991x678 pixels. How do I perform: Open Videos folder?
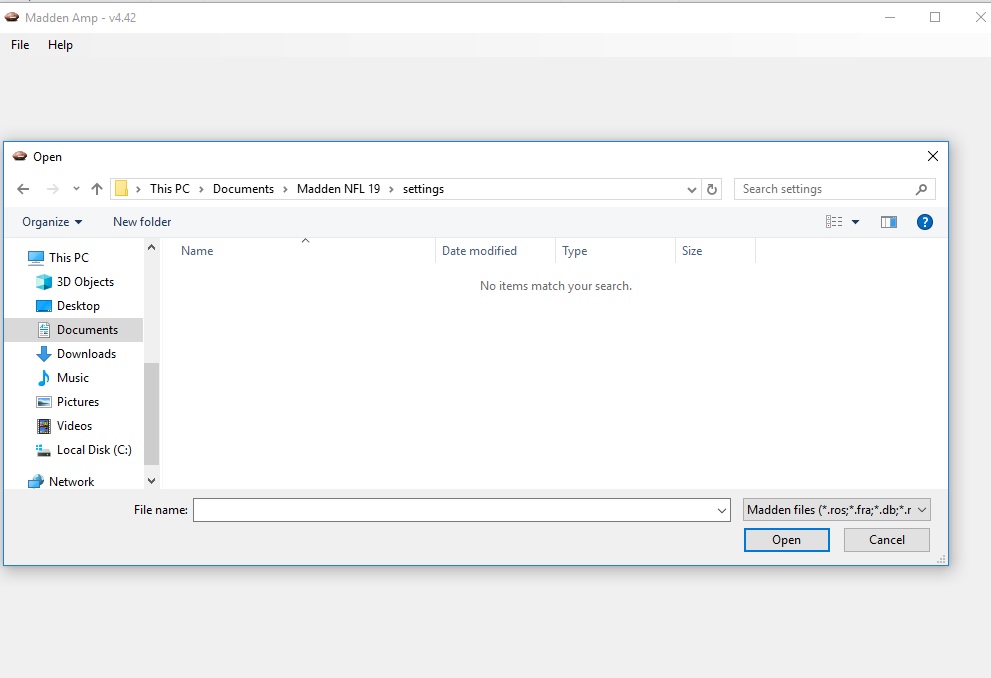click(75, 426)
